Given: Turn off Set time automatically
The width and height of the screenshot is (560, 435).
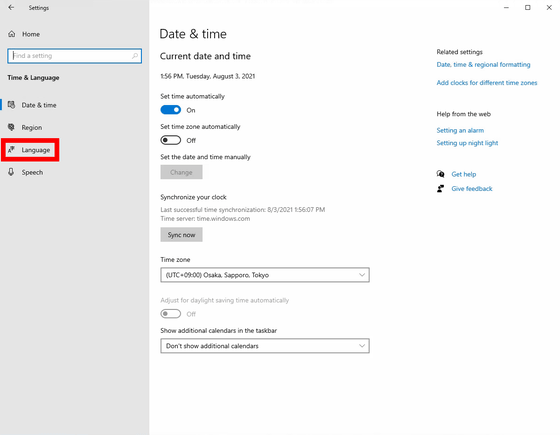Looking at the screenshot, I should [x=171, y=110].
